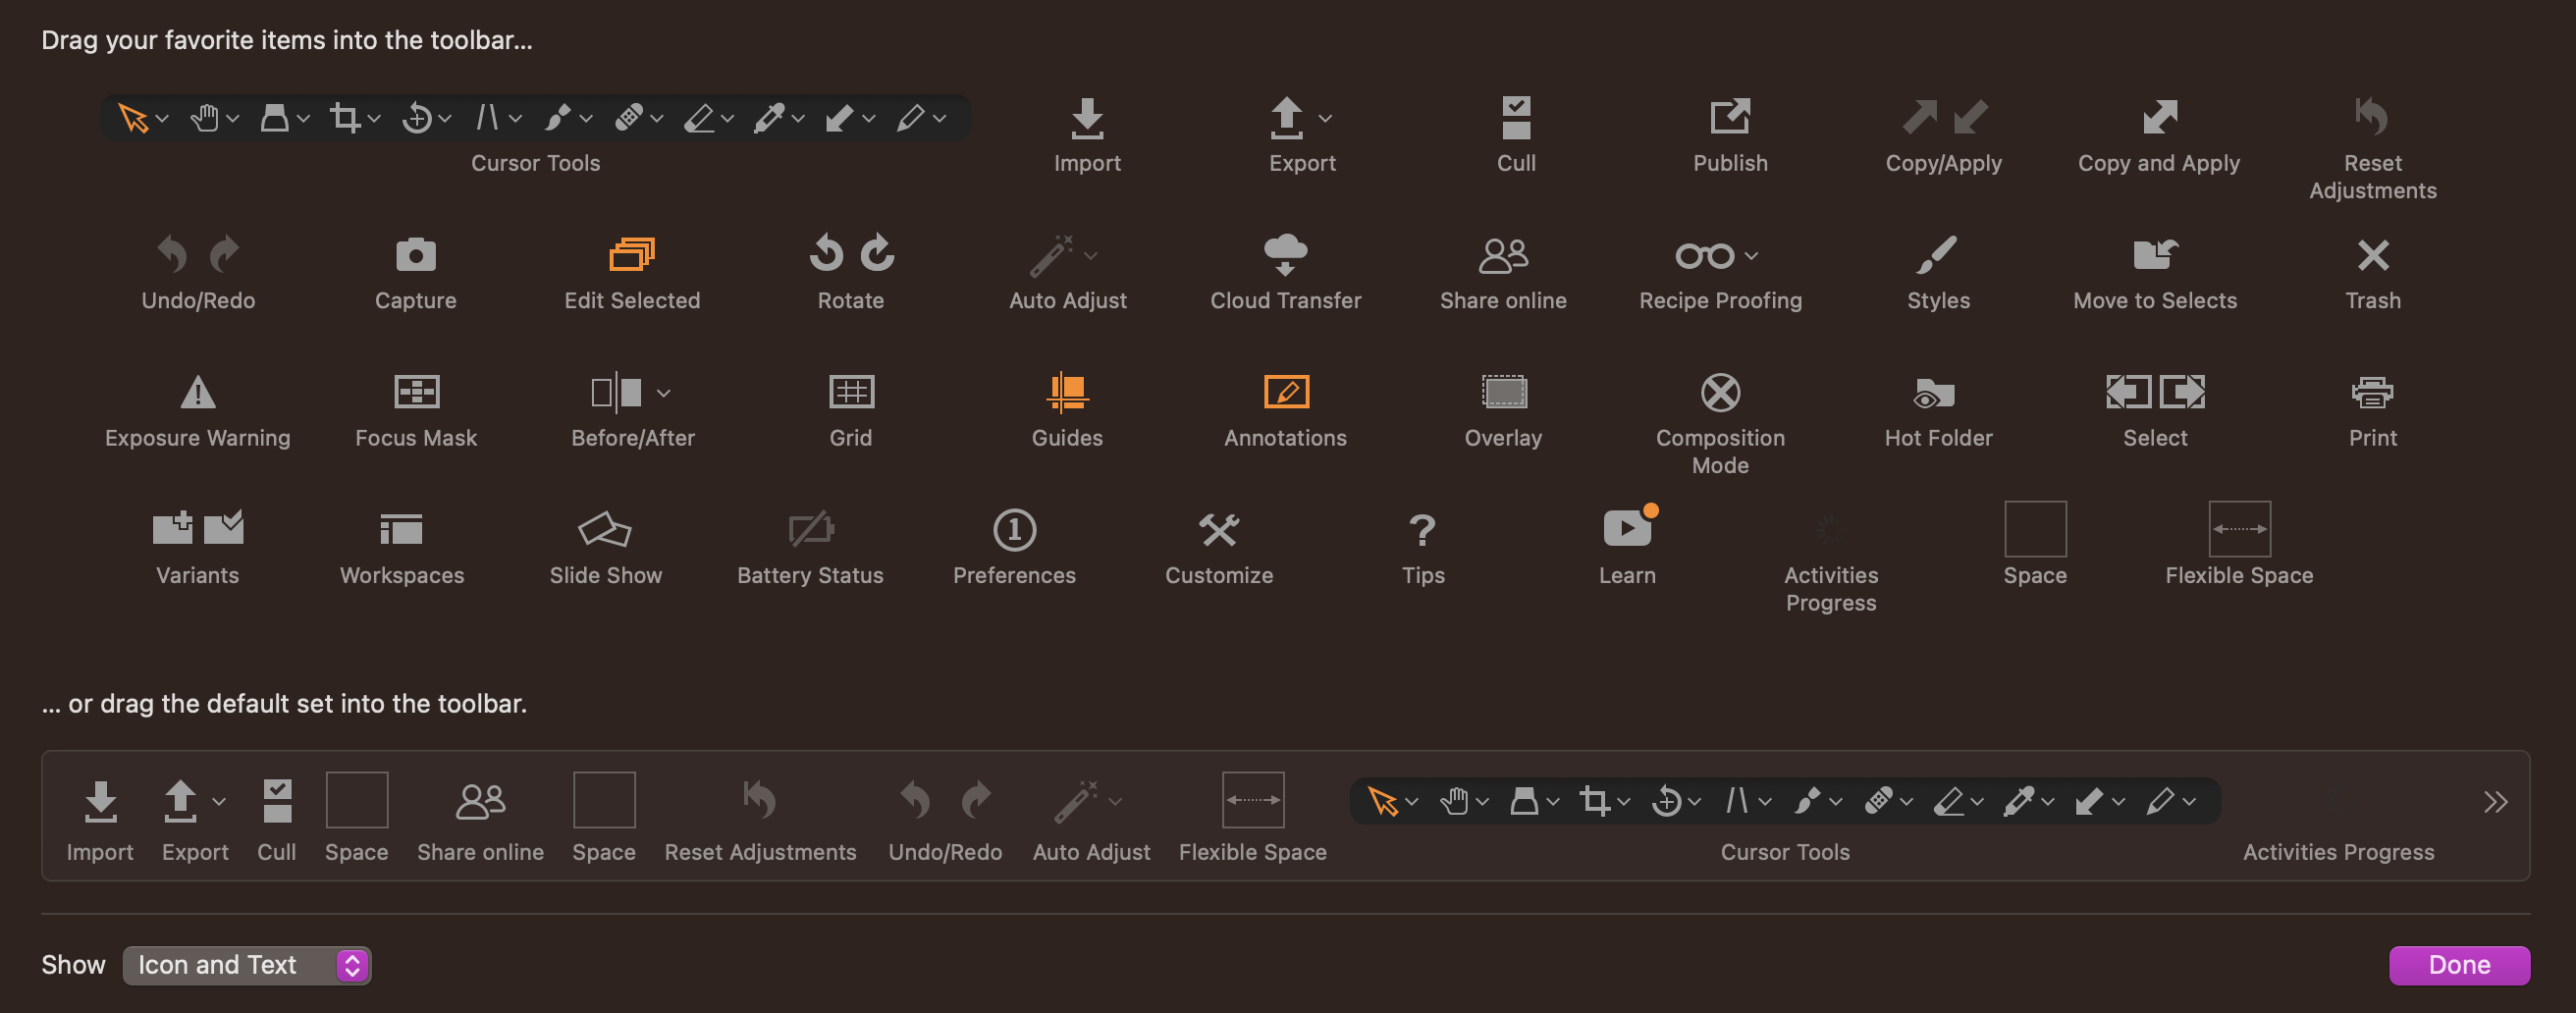This screenshot has width=2576, height=1013.
Task: Select the Workspaces icon
Action: pyautogui.click(x=402, y=529)
